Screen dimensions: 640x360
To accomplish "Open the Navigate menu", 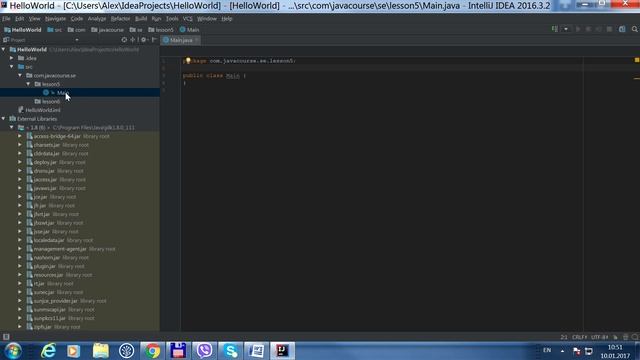I will [55, 19].
